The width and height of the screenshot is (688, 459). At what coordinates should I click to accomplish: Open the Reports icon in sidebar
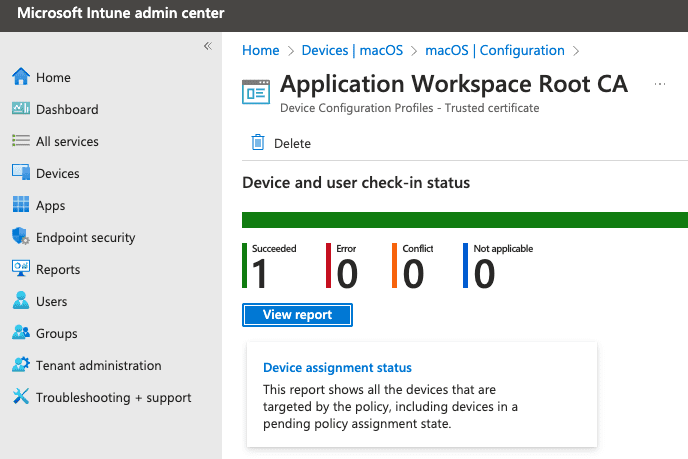click(x=20, y=269)
